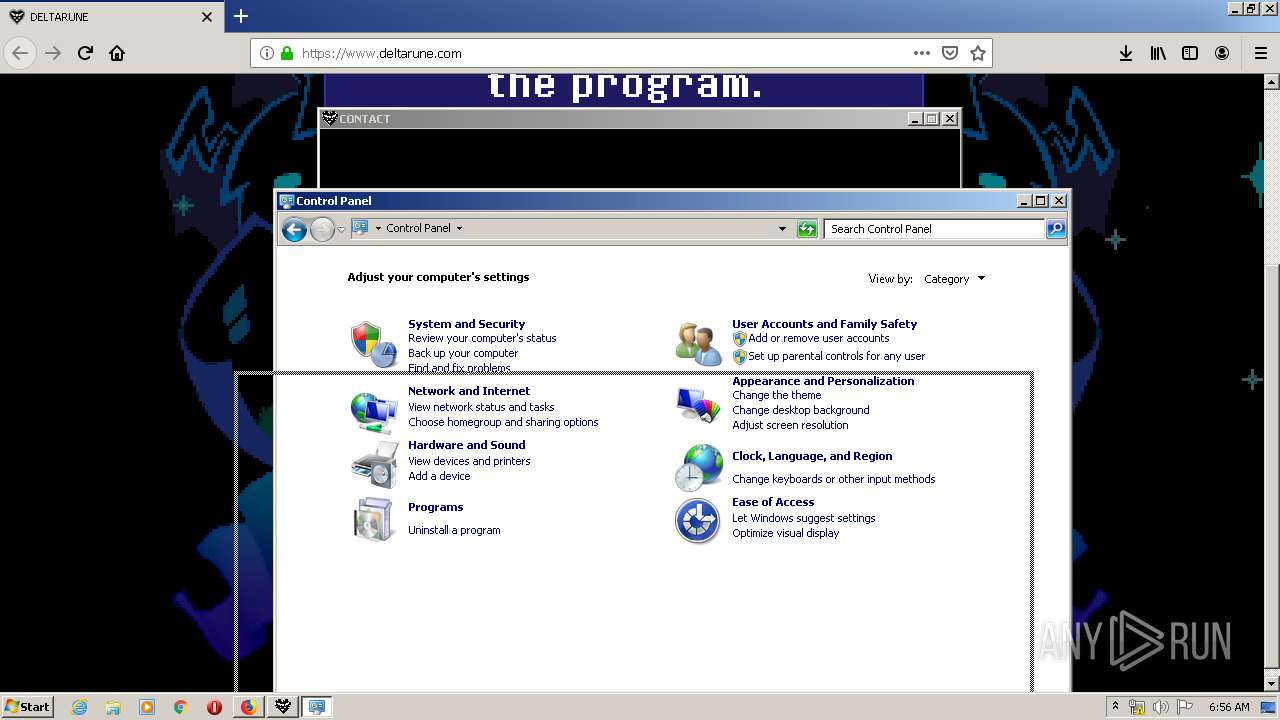Expand Control Panel address history dropdown
Screen dimensions: 1280x720
pos(782,229)
